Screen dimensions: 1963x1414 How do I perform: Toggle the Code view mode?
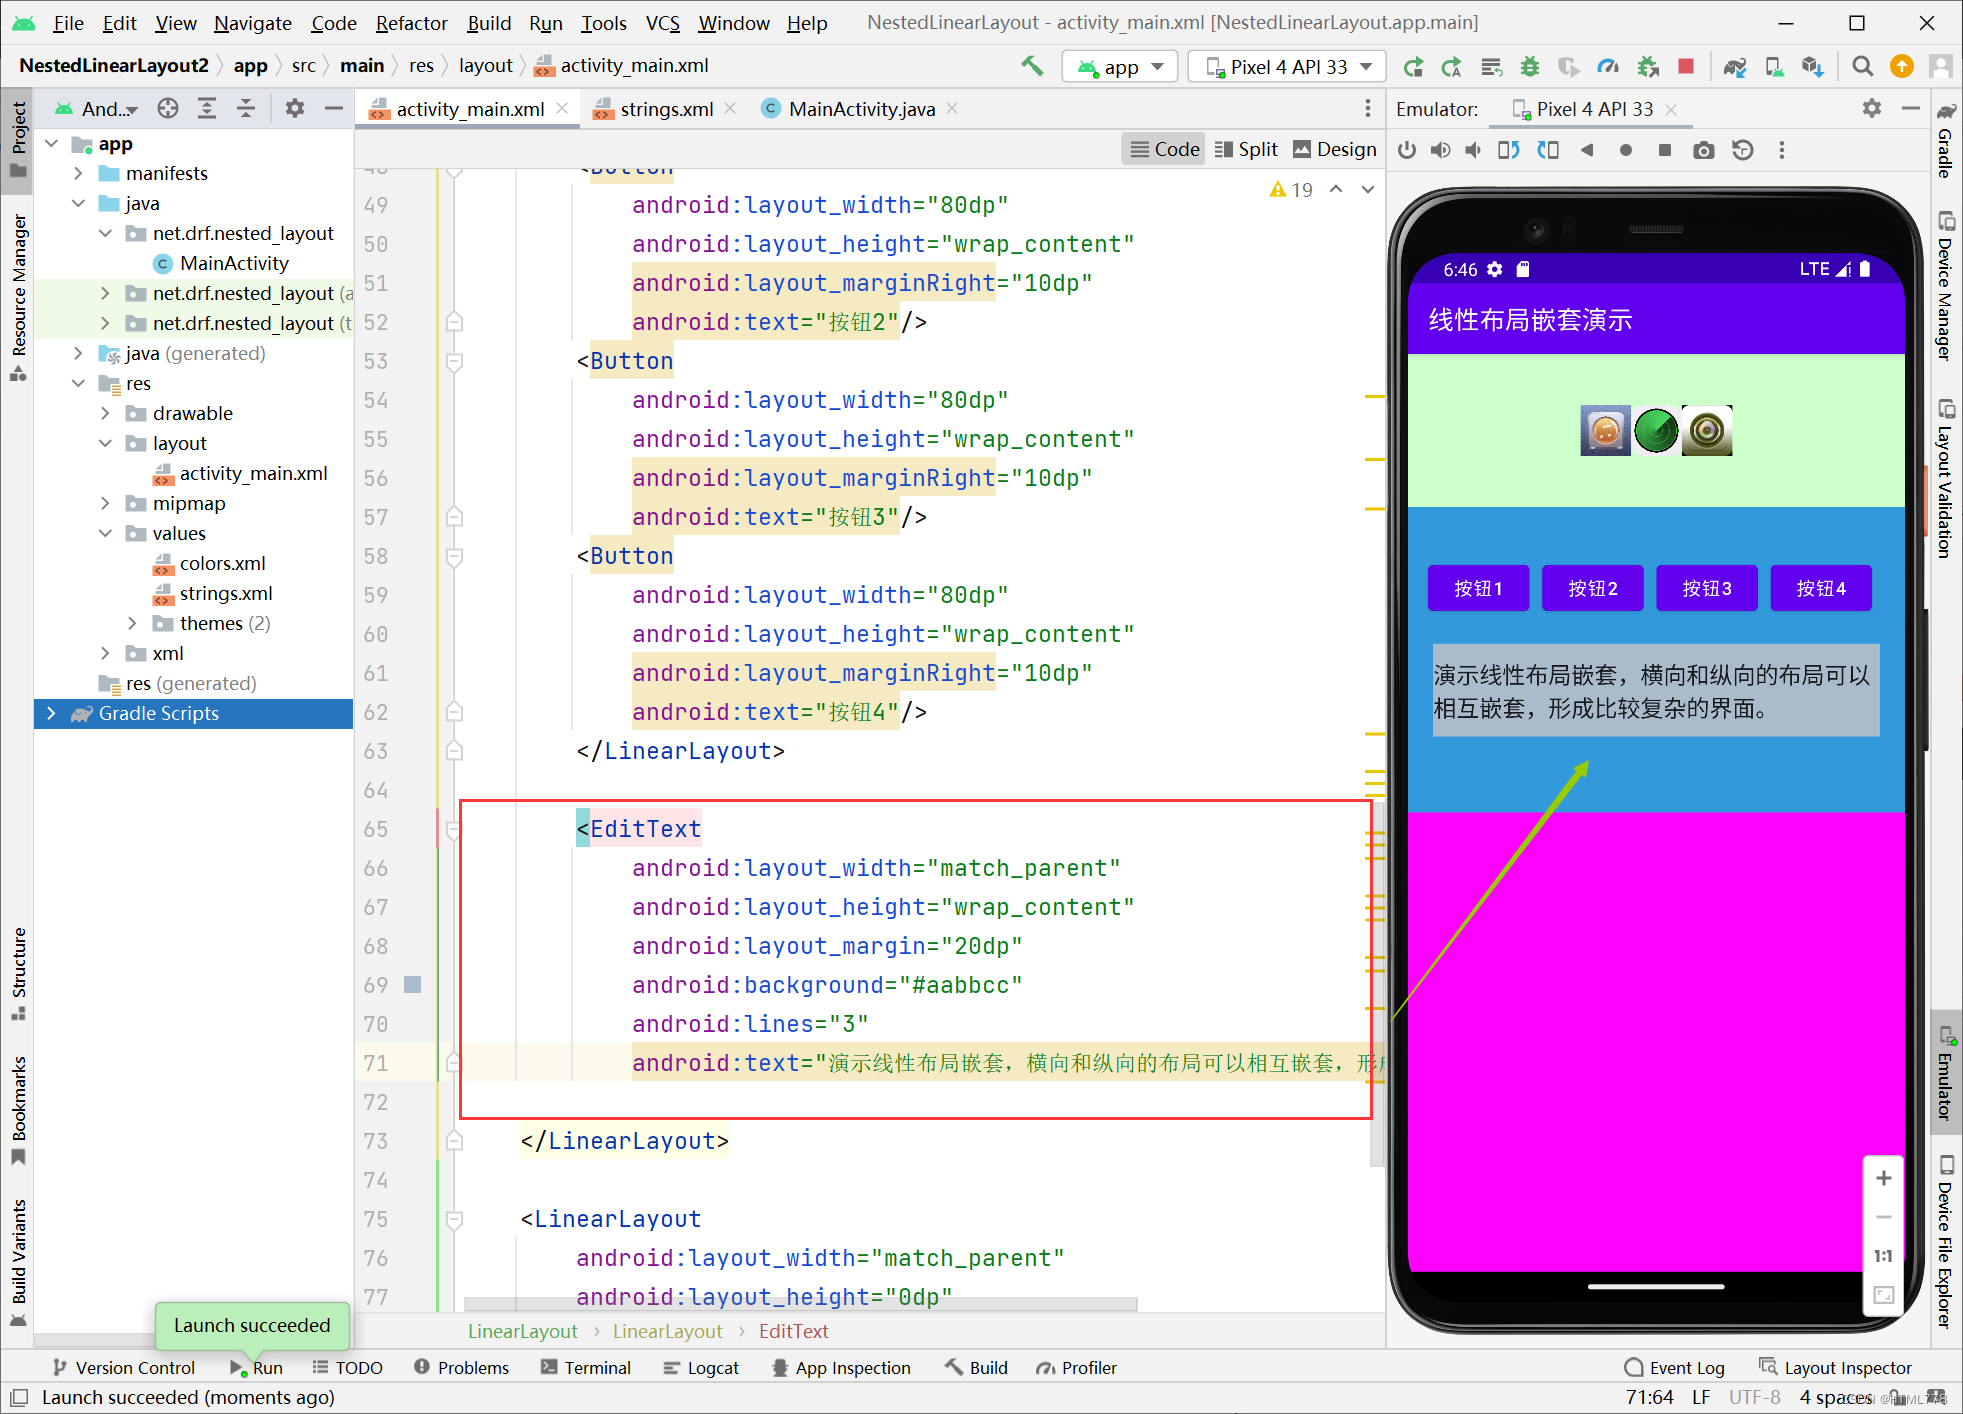pyautogui.click(x=1164, y=149)
